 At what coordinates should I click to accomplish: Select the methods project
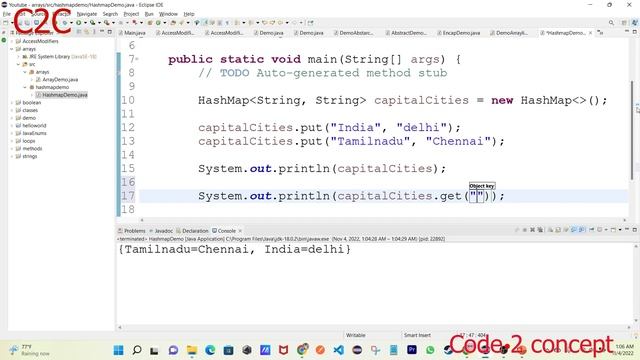[32, 149]
